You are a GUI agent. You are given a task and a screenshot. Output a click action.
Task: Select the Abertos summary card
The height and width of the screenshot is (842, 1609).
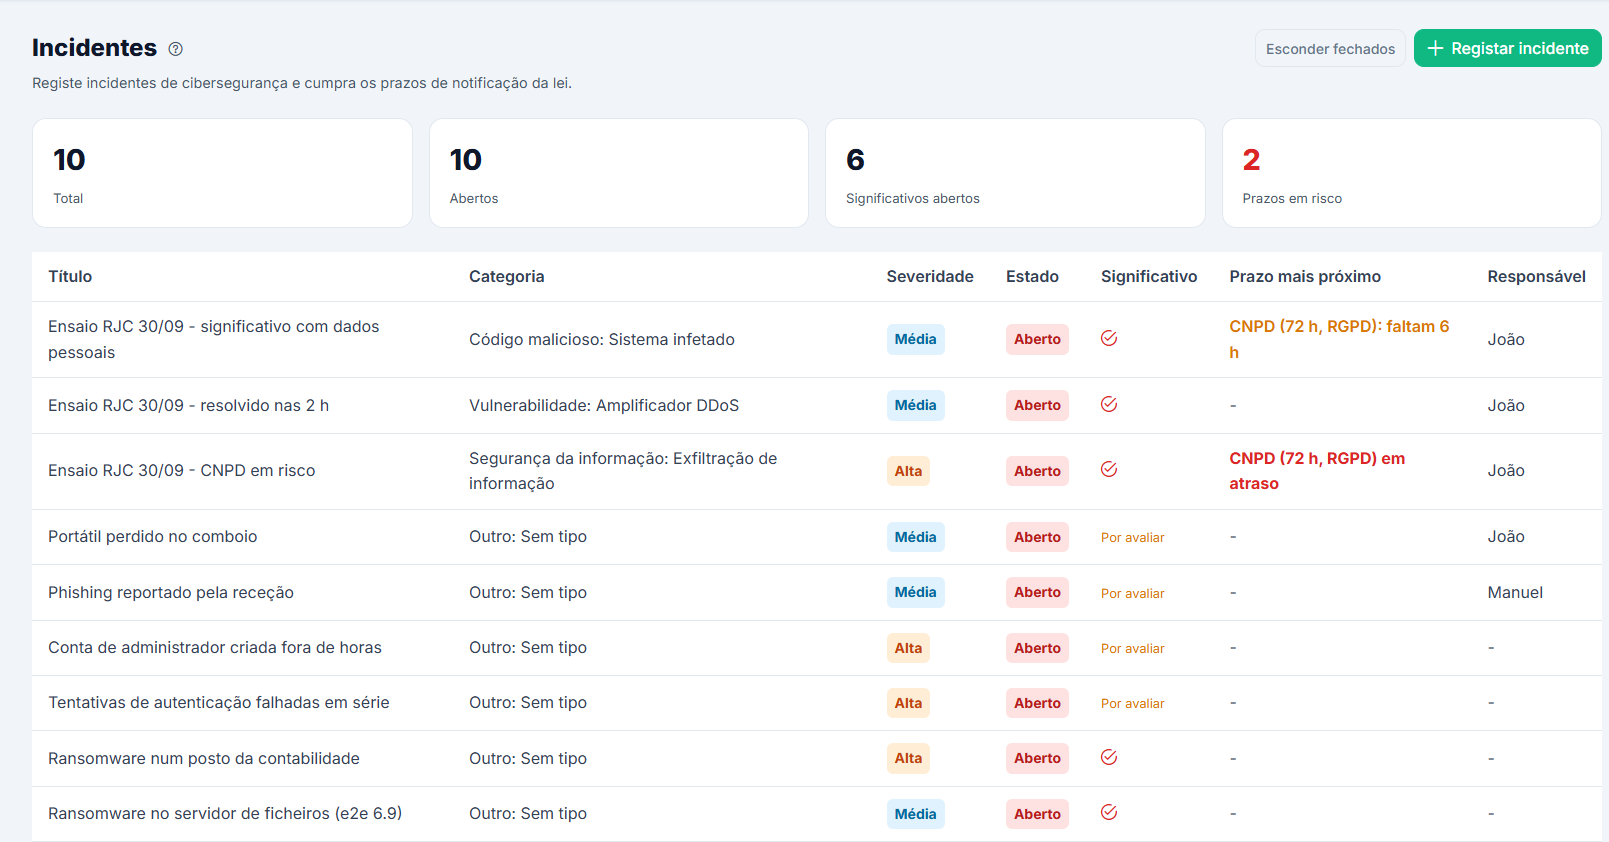pyautogui.click(x=619, y=173)
